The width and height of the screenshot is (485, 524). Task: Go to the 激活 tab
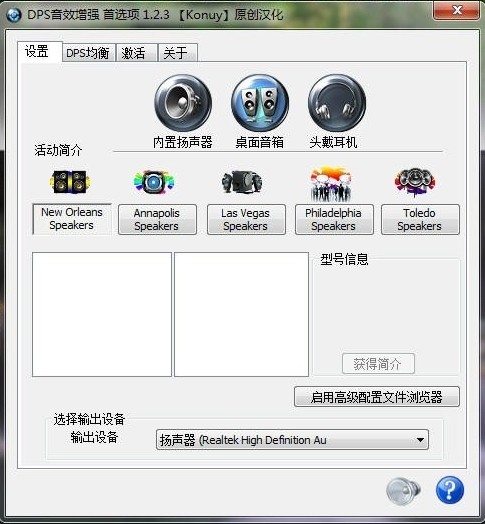pos(136,53)
